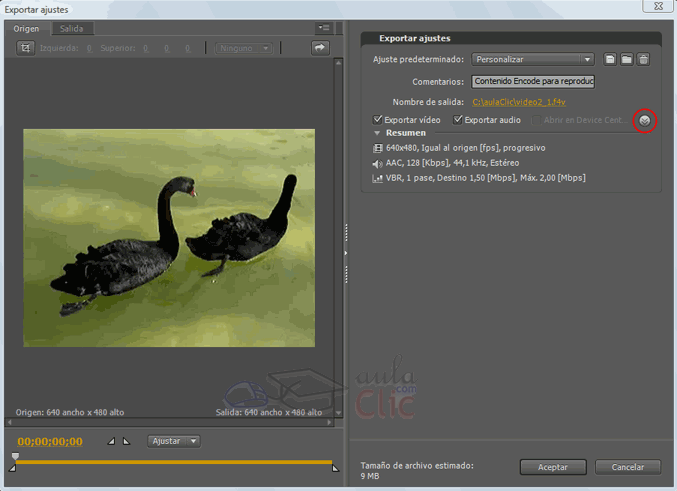Open the preview panel options menu icon
This screenshot has height=491, width=677.
pyautogui.click(x=323, y=28)
